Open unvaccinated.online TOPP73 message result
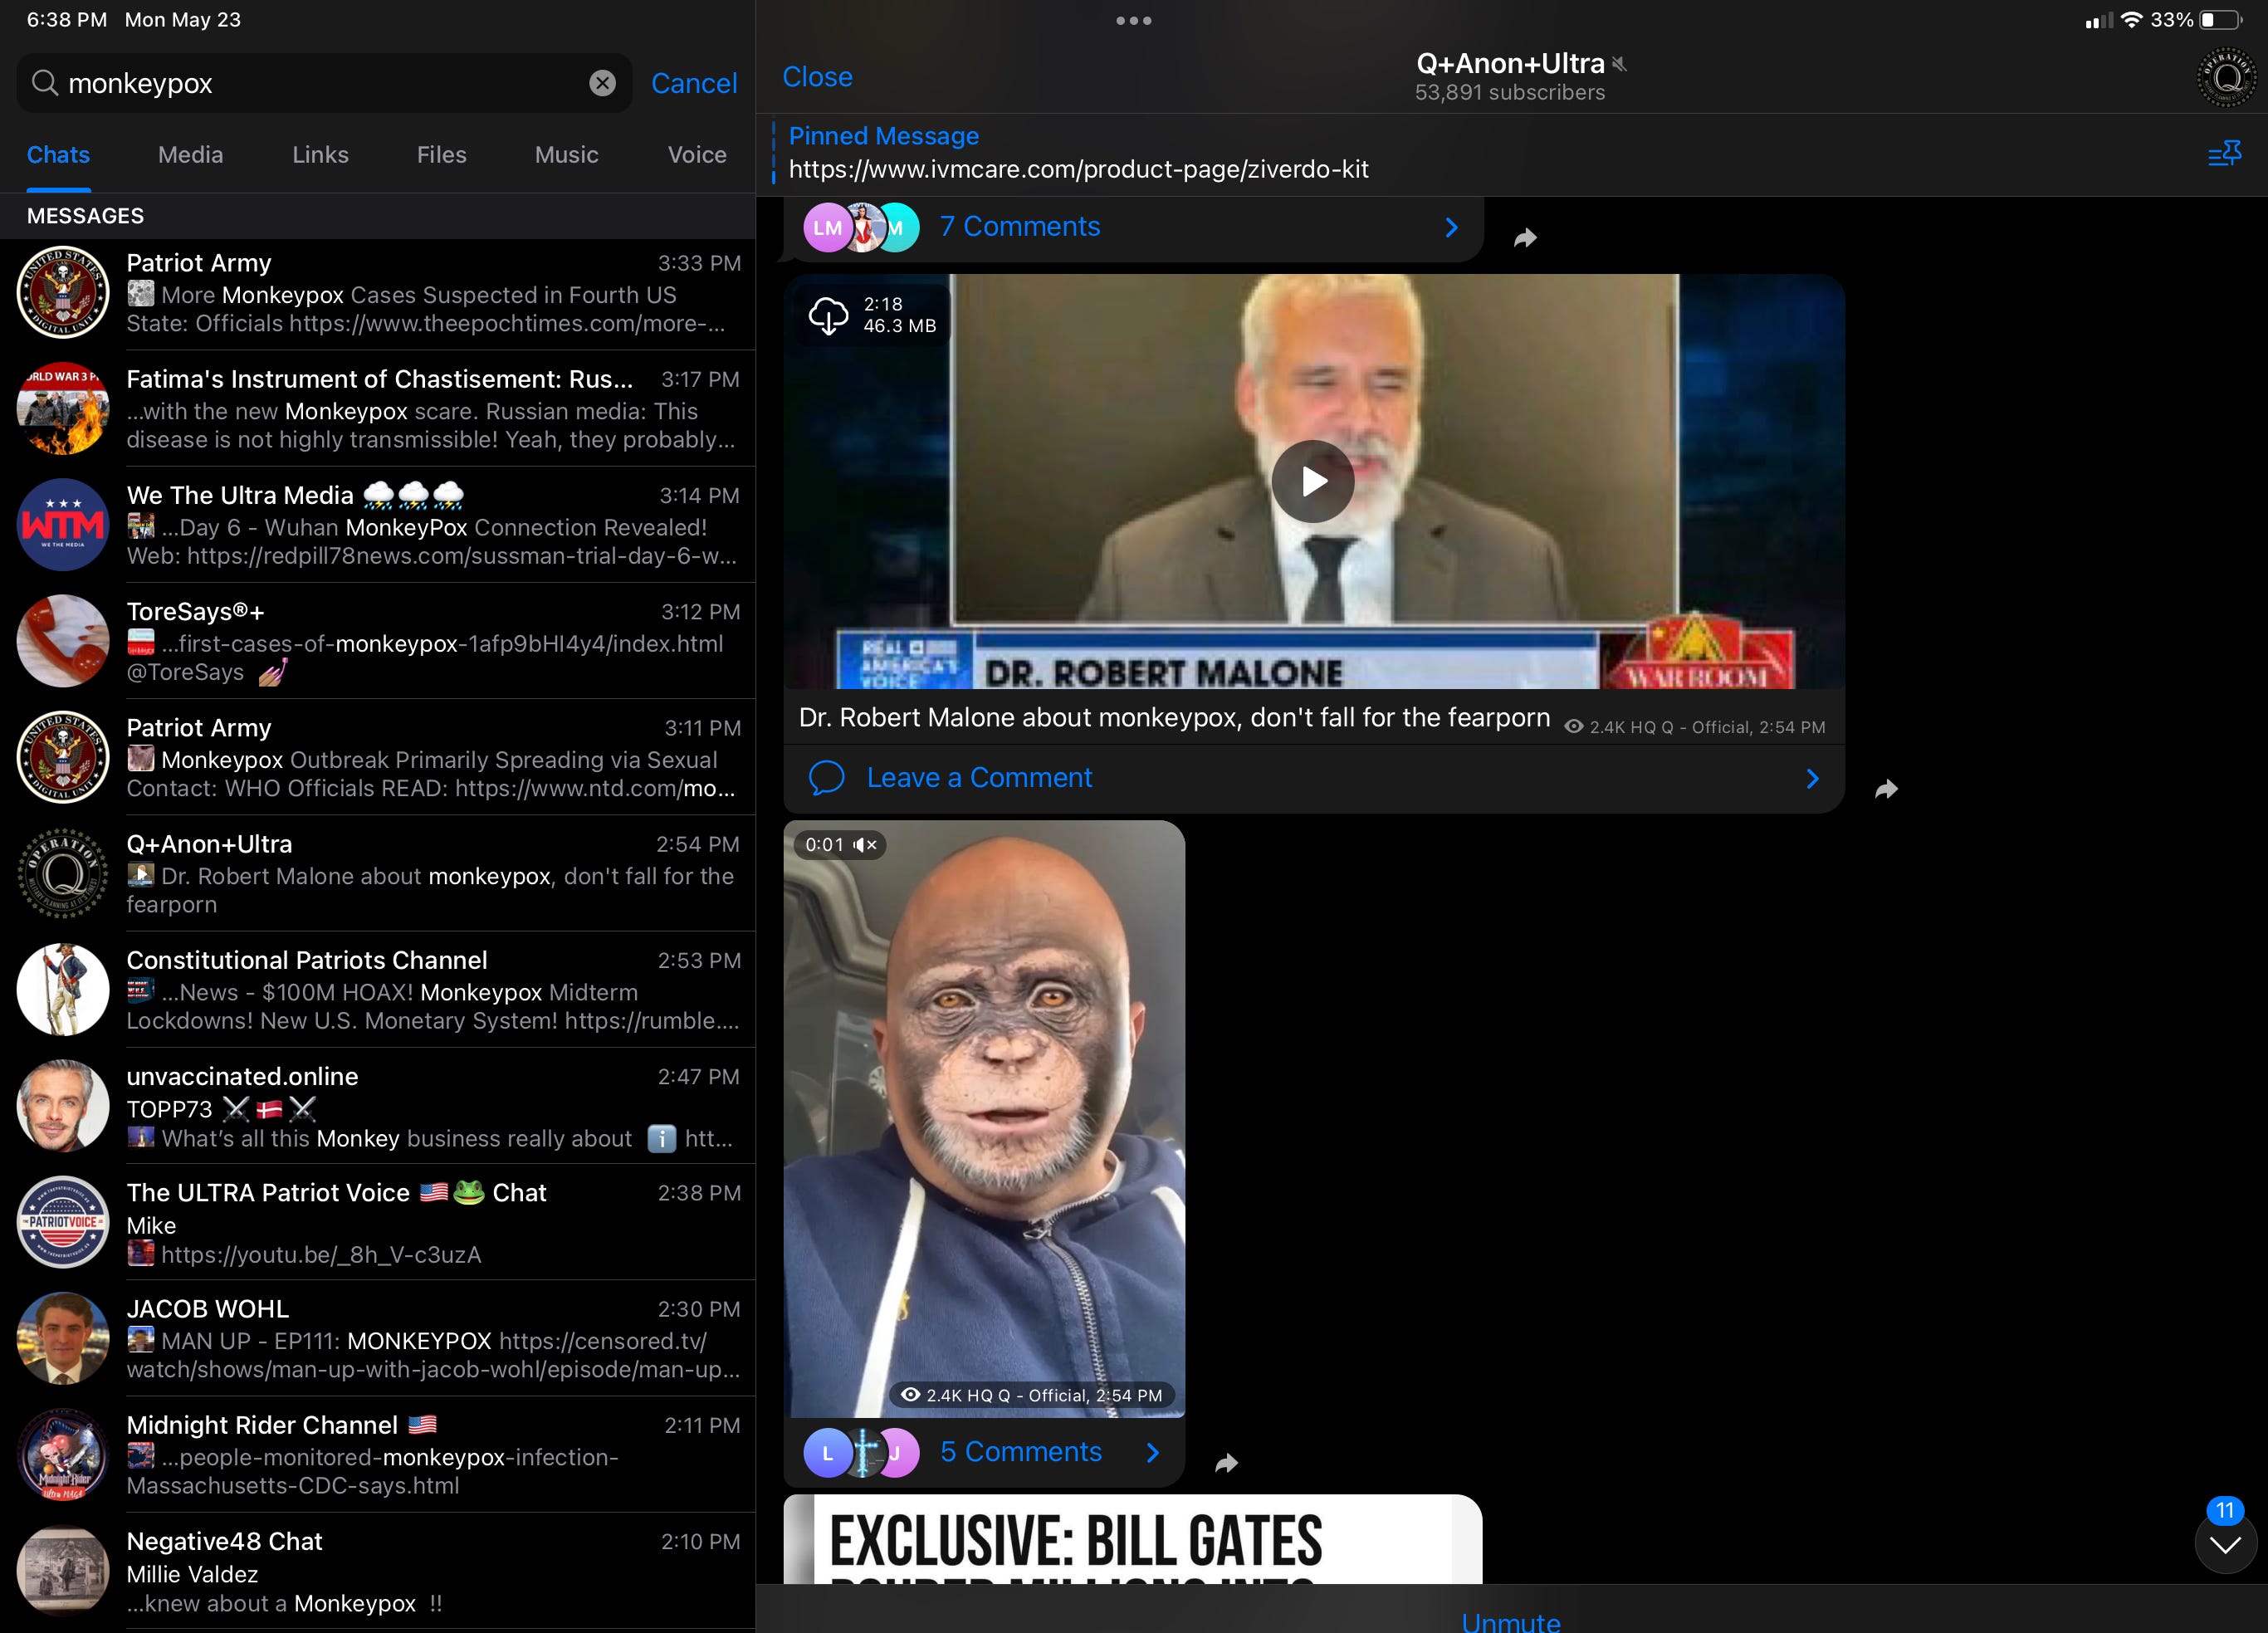 coord(377,1106)
